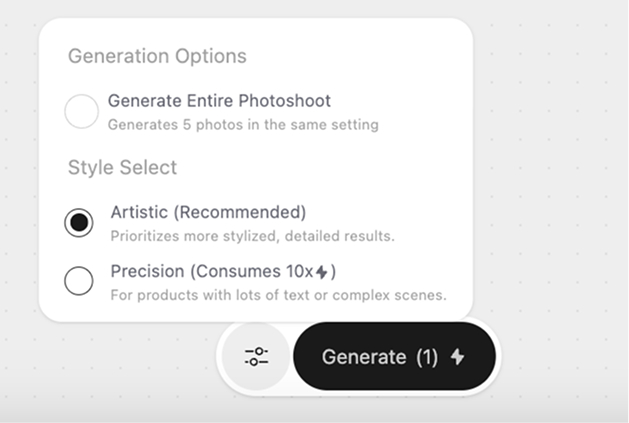Click 'Generates 5 photos in the same setting'
Screen dimensions: 629x423
[243, 125]
